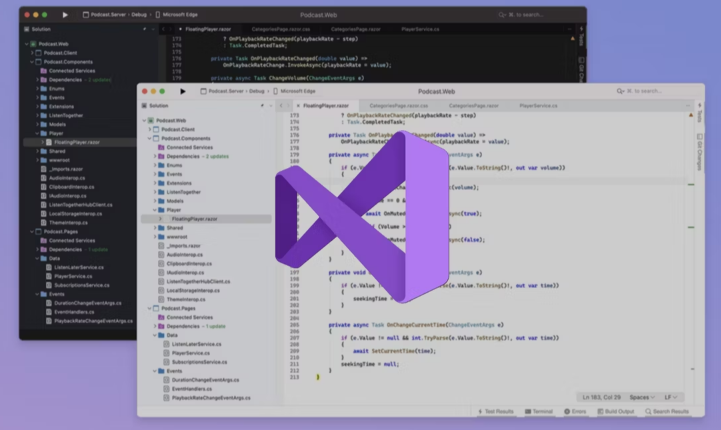Viewport: 721px width, 430px height.
Task: Close the FloatingPlayer.razor tab in light window
Action: [298, 106]
